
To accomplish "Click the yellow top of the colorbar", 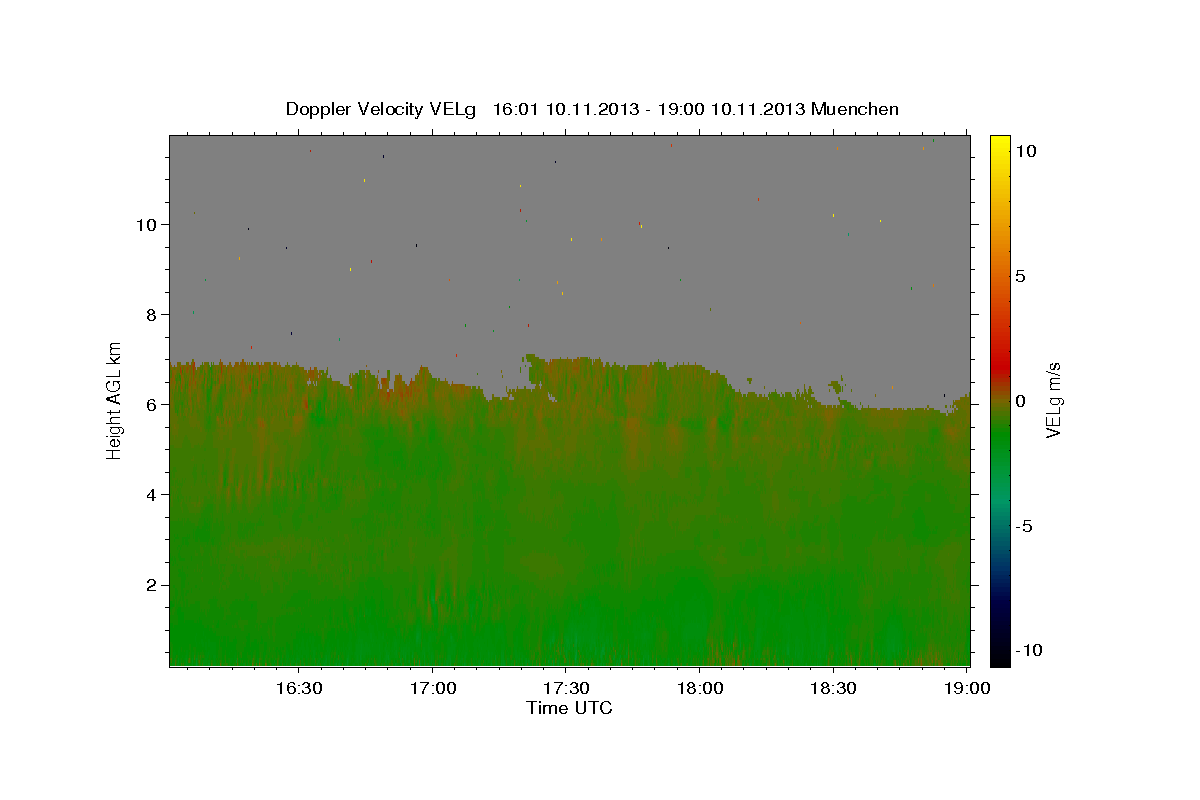I will click(999, 145).
